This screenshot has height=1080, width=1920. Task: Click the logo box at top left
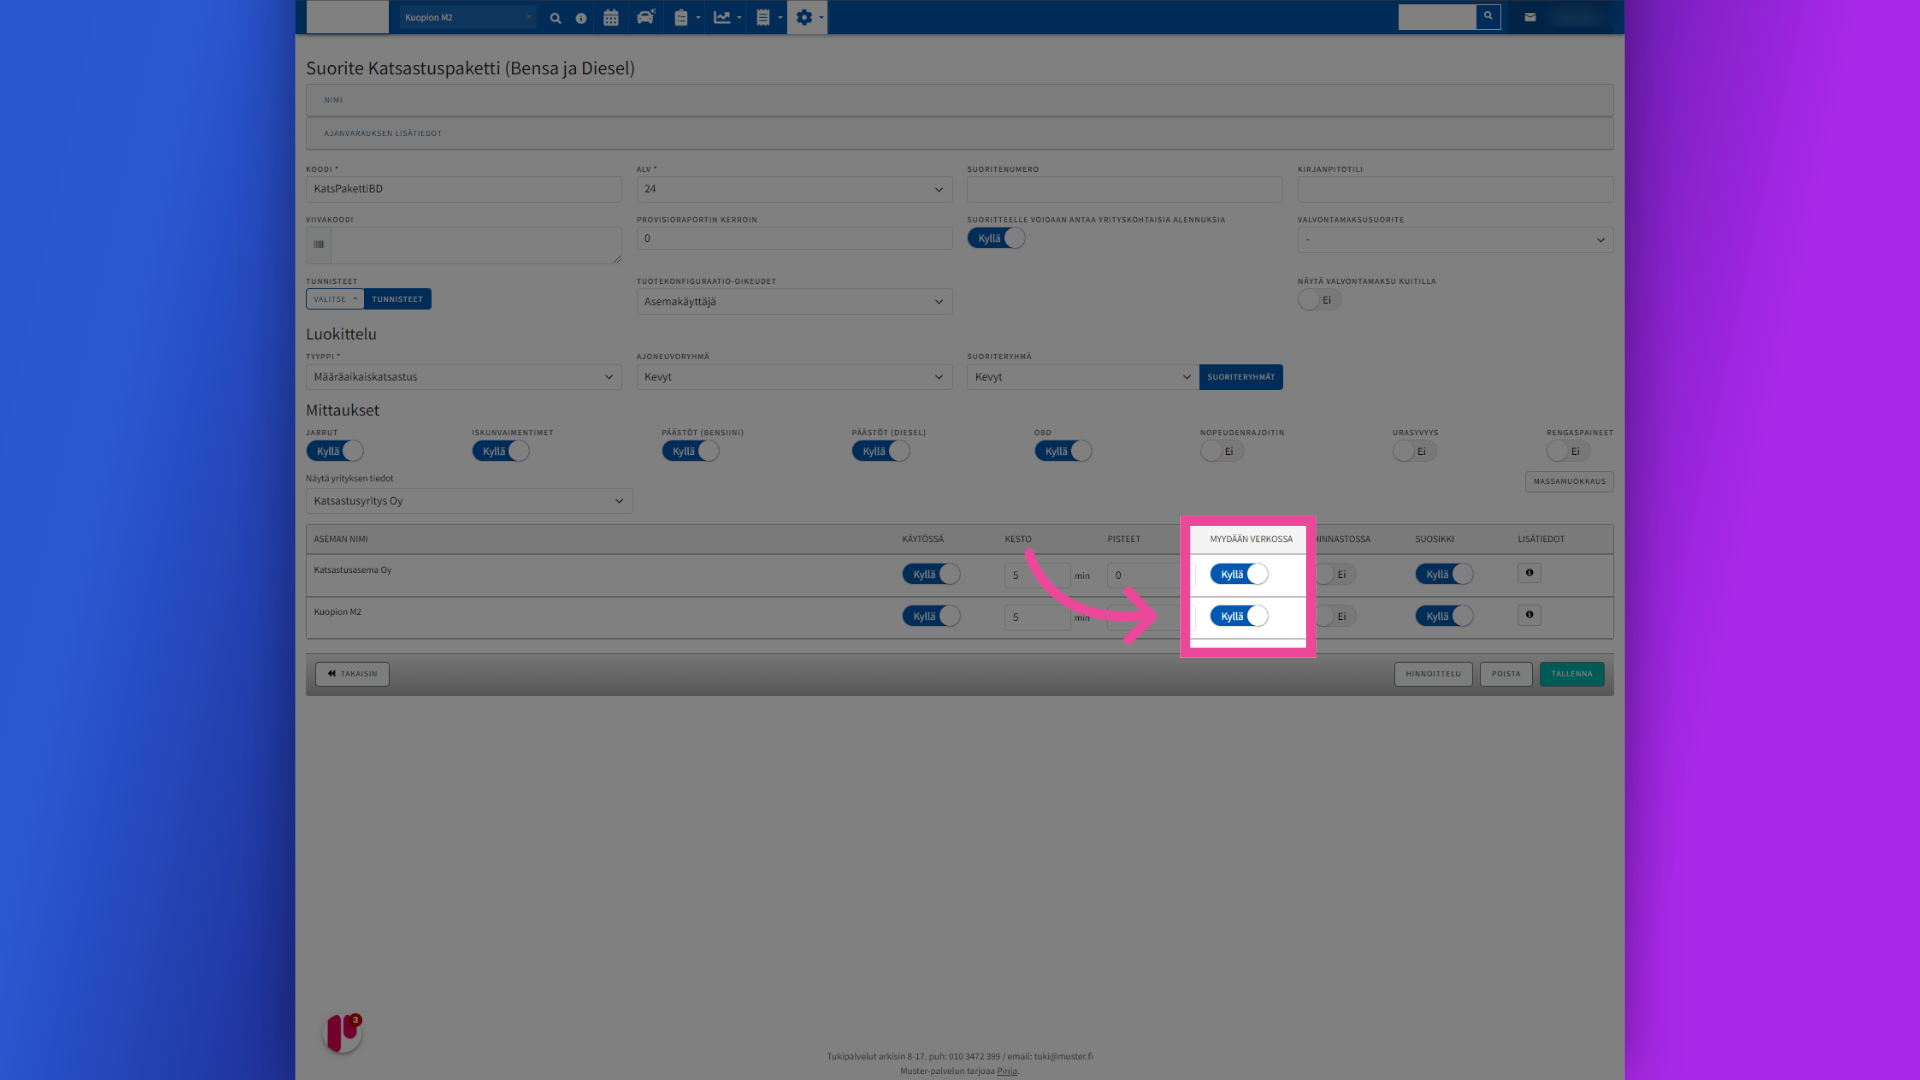coord(347,17)
